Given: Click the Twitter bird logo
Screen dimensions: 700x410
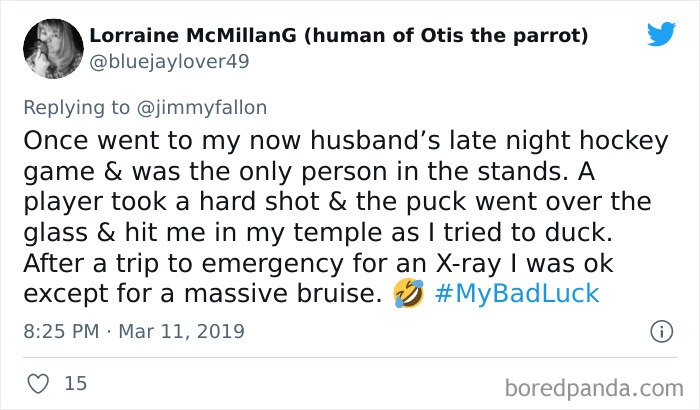Looking at the screenshot, I should click(x=661, y=34).
